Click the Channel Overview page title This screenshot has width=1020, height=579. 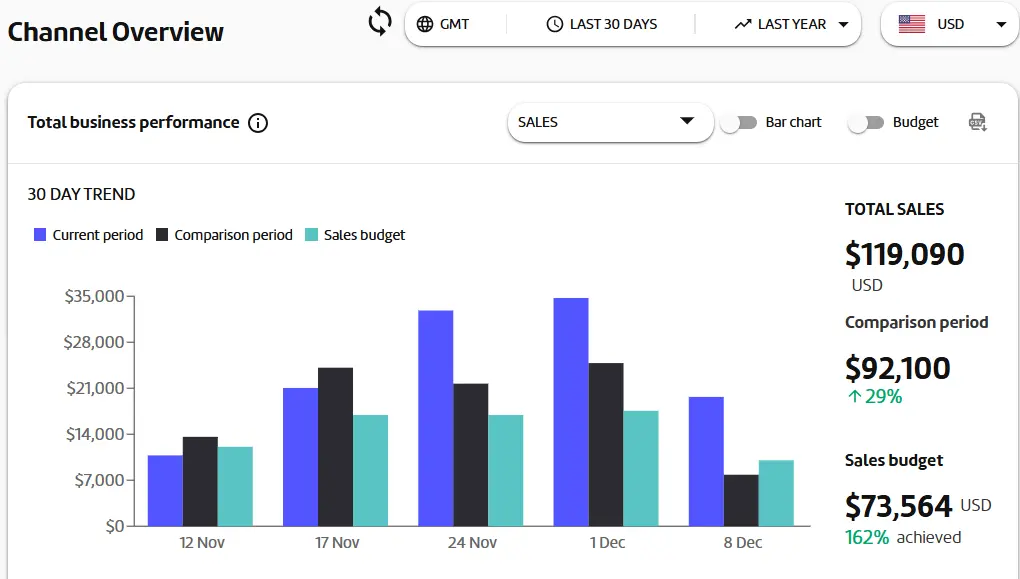click(116, 32)
